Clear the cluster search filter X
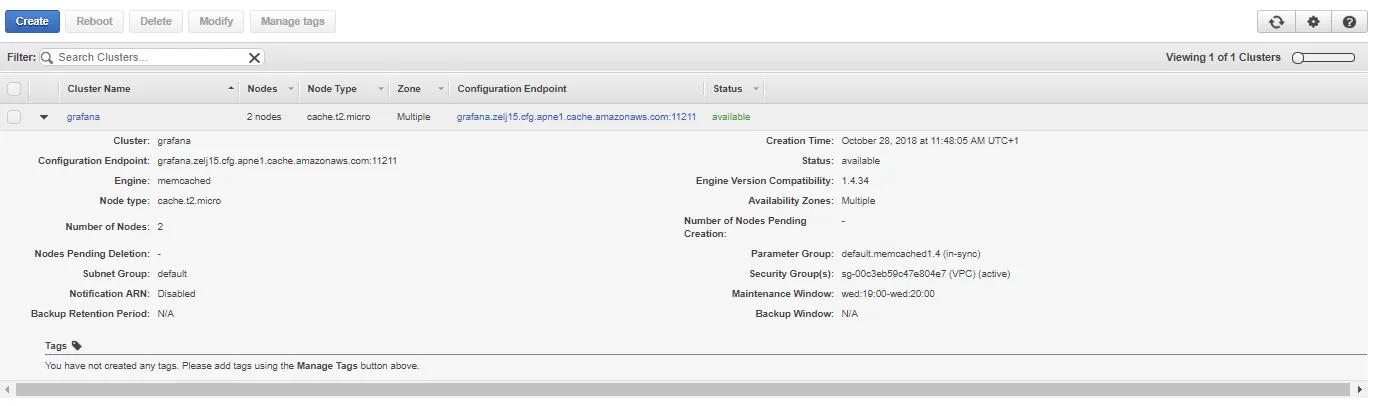The height and width of the screenshot is (406, 1376). [254, 58]
